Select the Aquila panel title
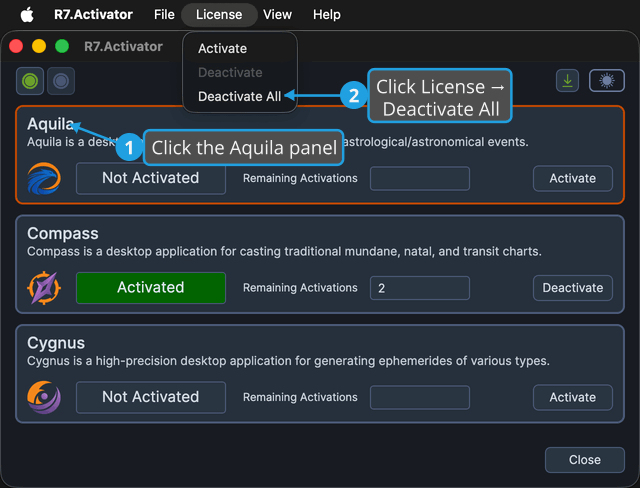 coord(51,124)
